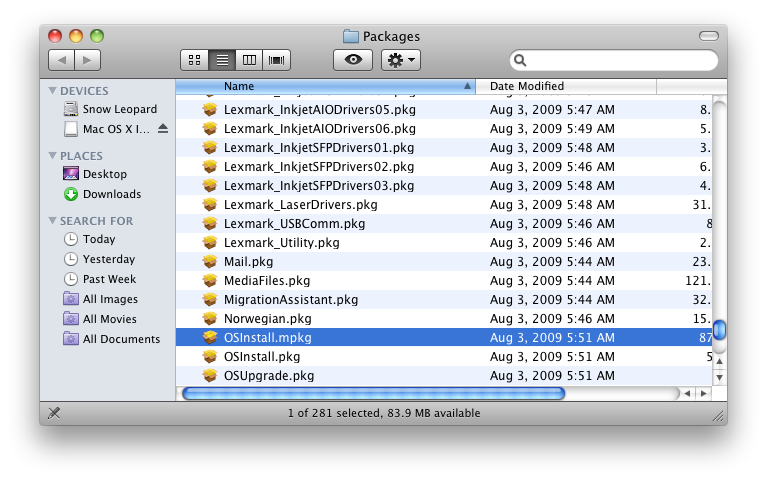Switch to icon view

pyautogui.click(x=194, y=60)
